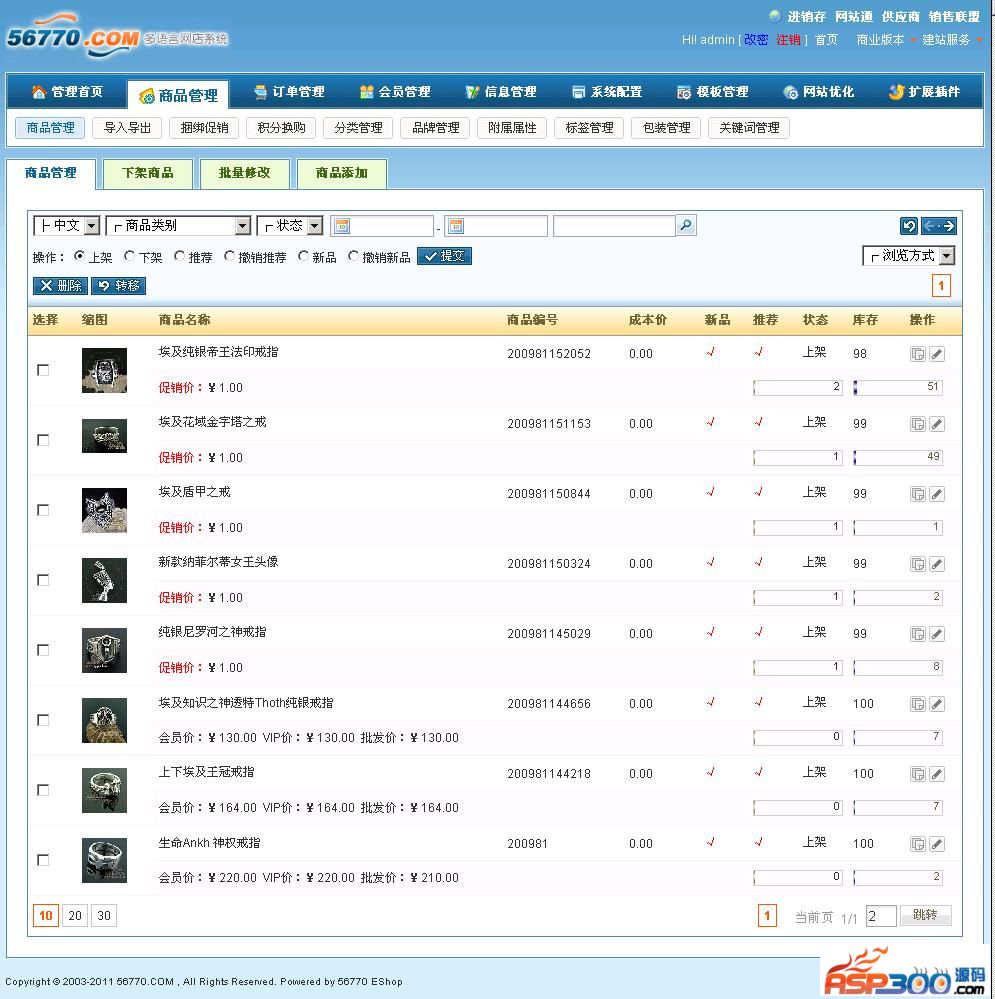
Task: Copy product 埃及纯银帝王法印戒指 icon
Action: [x=917, y=354]
